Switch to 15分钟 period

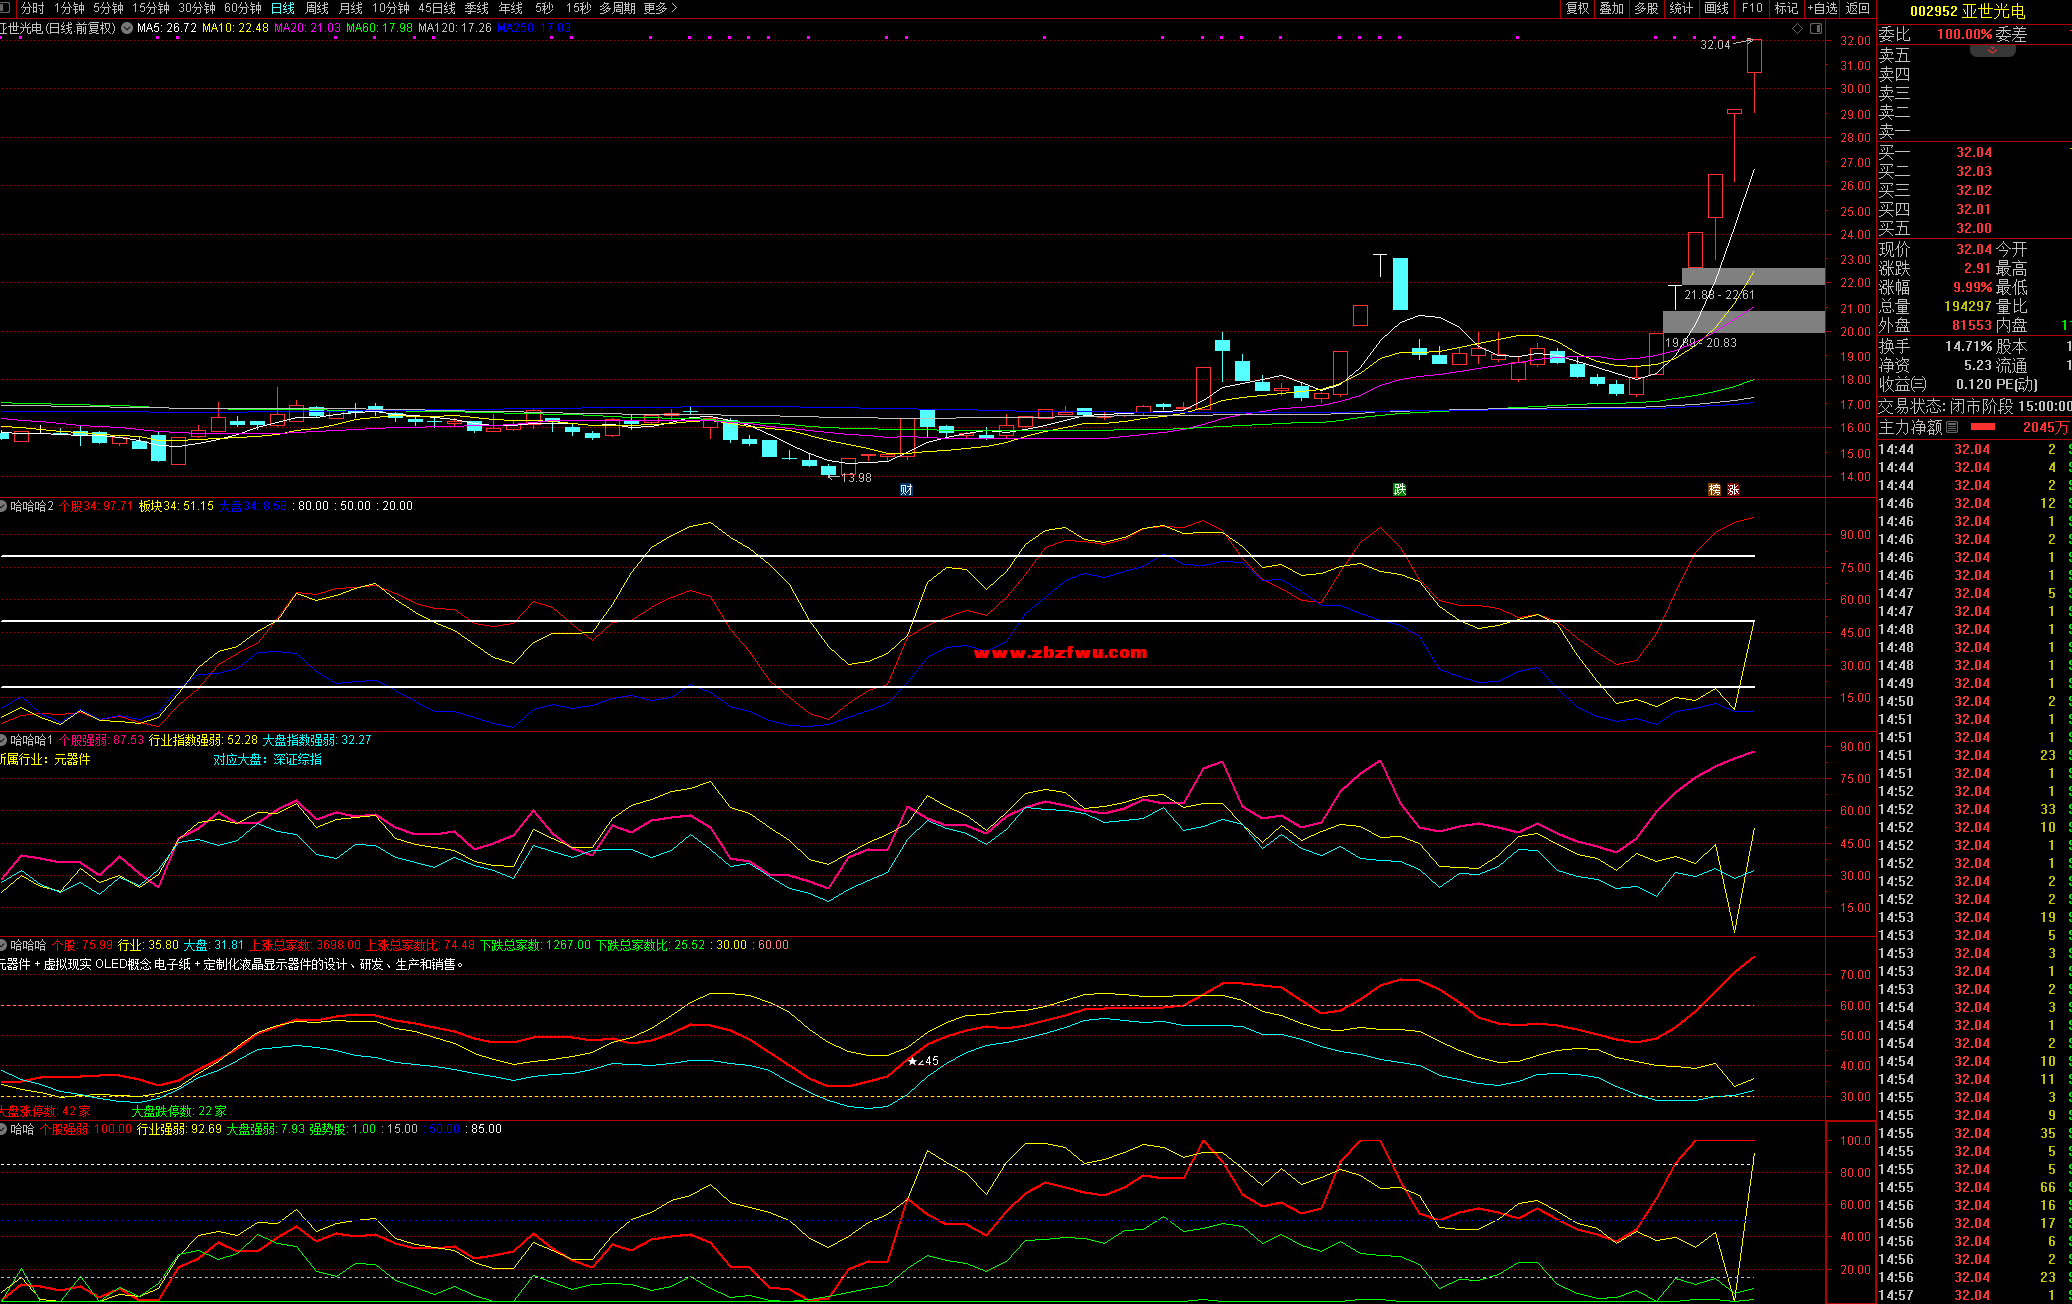point(151,8)
